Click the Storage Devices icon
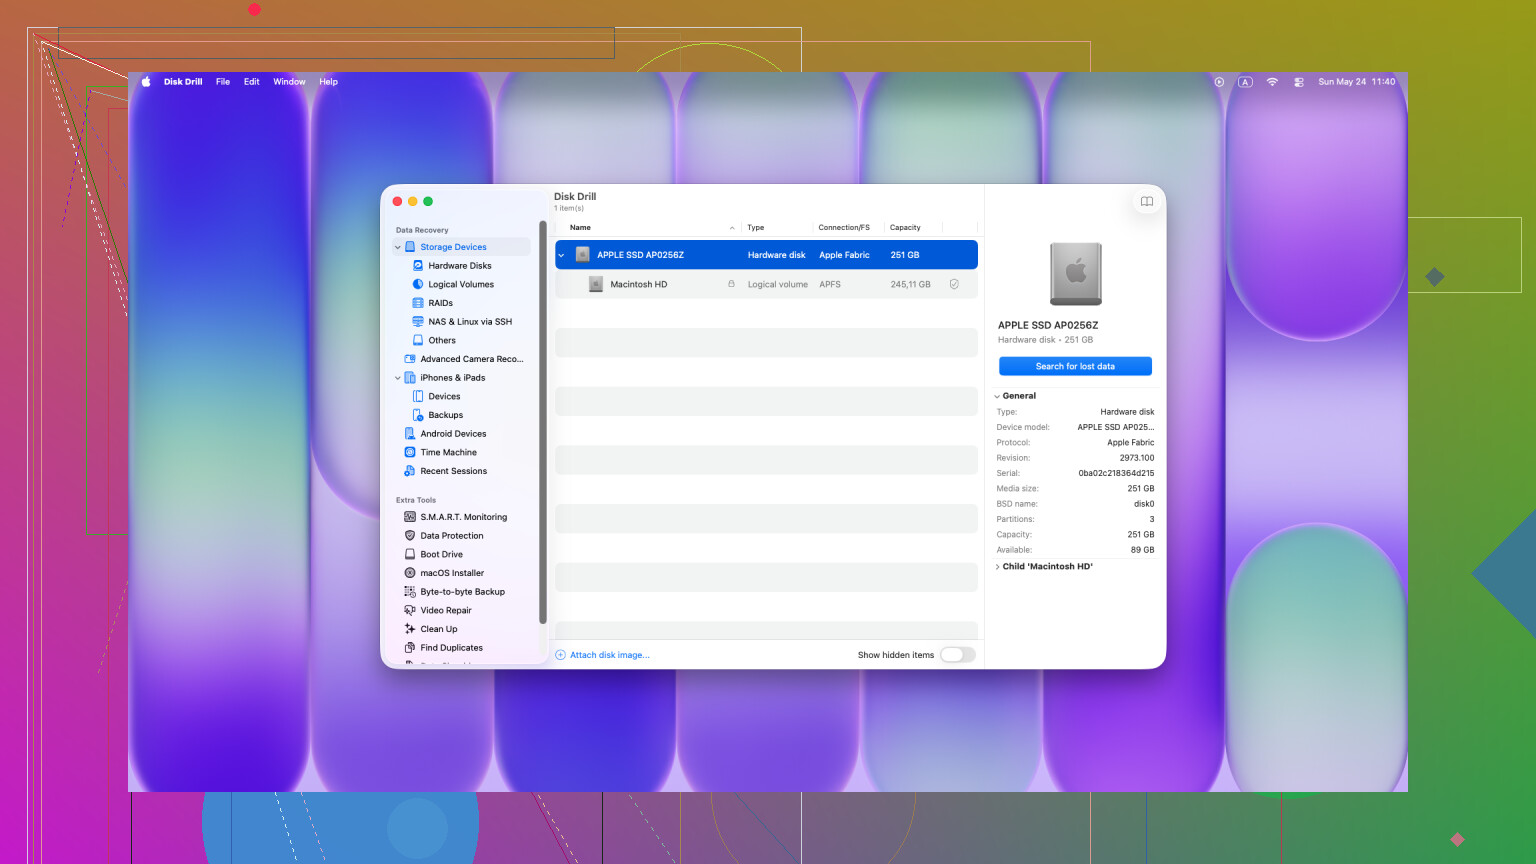 (x=410, y=247)
